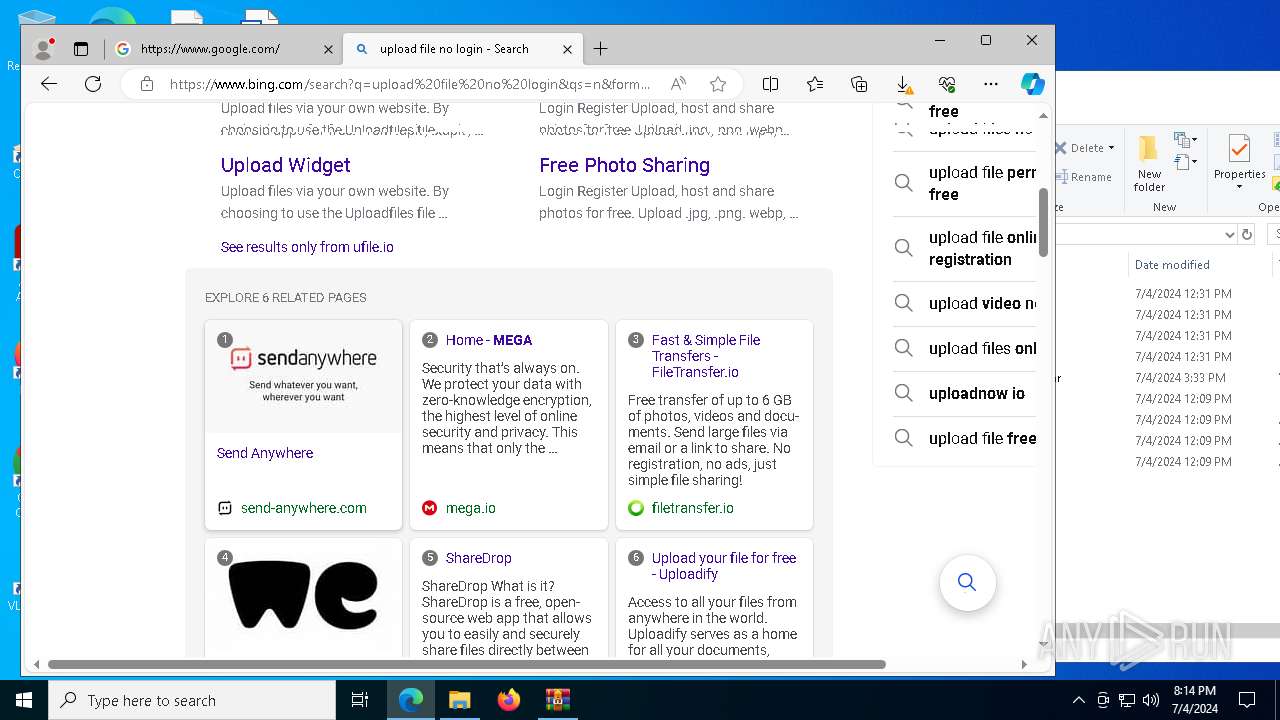Open Browser essentials heart icon
This screenshot has height=720, width=1280.
click(x=947, y=84)
